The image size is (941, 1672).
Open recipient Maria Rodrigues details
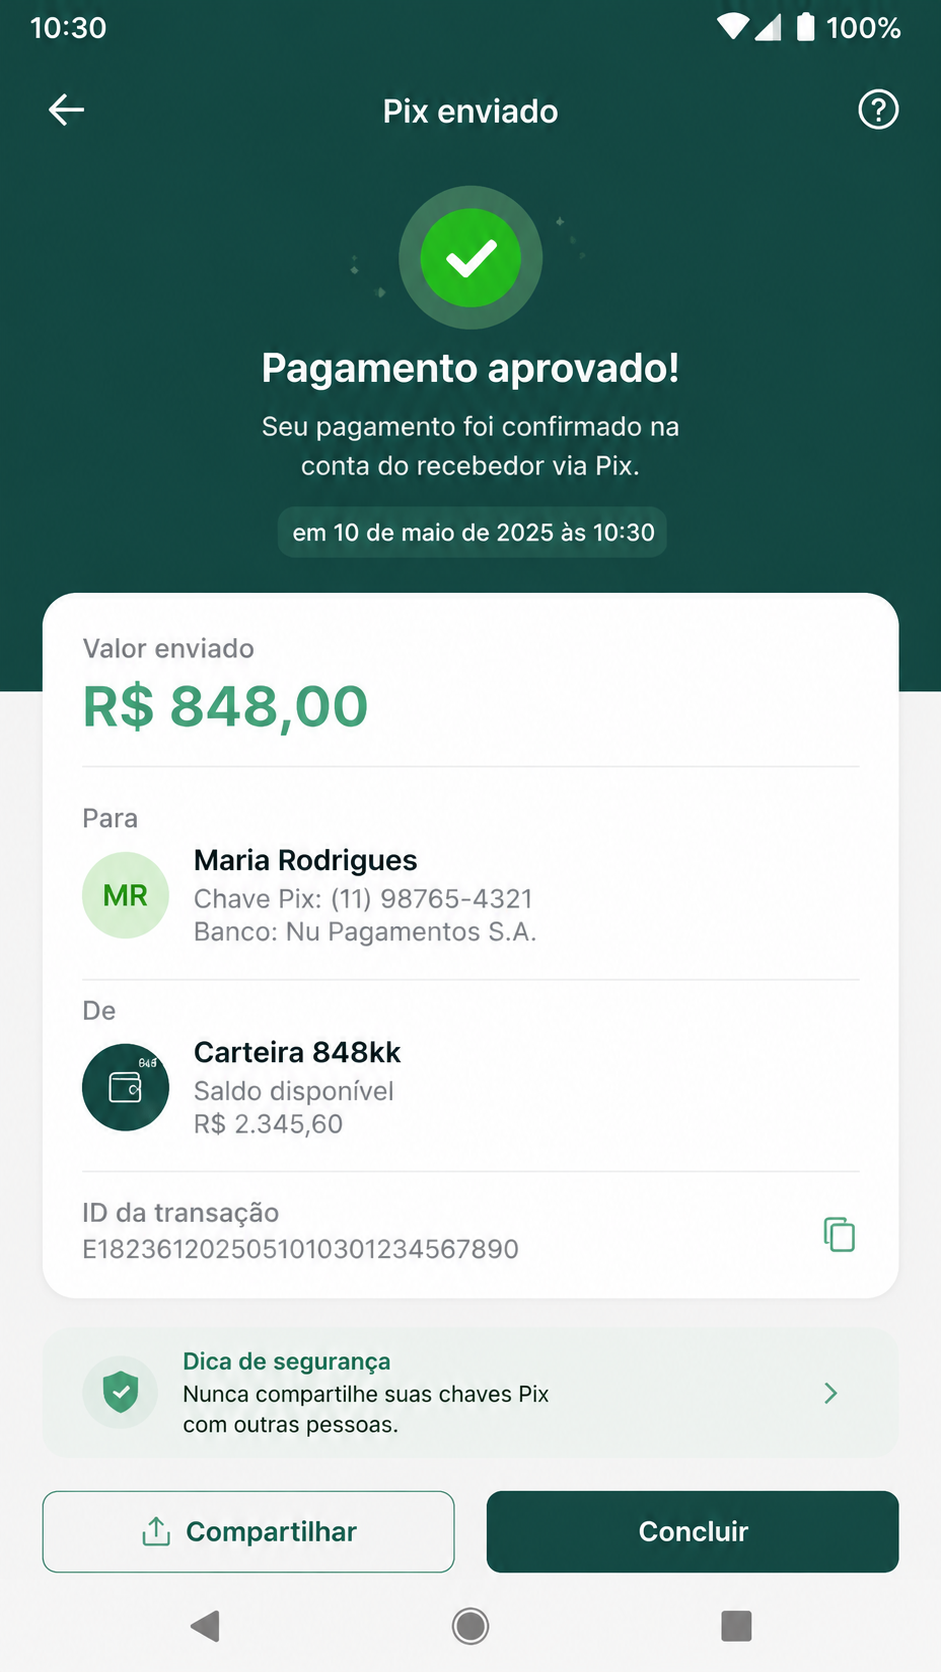[x=470, y=895]
